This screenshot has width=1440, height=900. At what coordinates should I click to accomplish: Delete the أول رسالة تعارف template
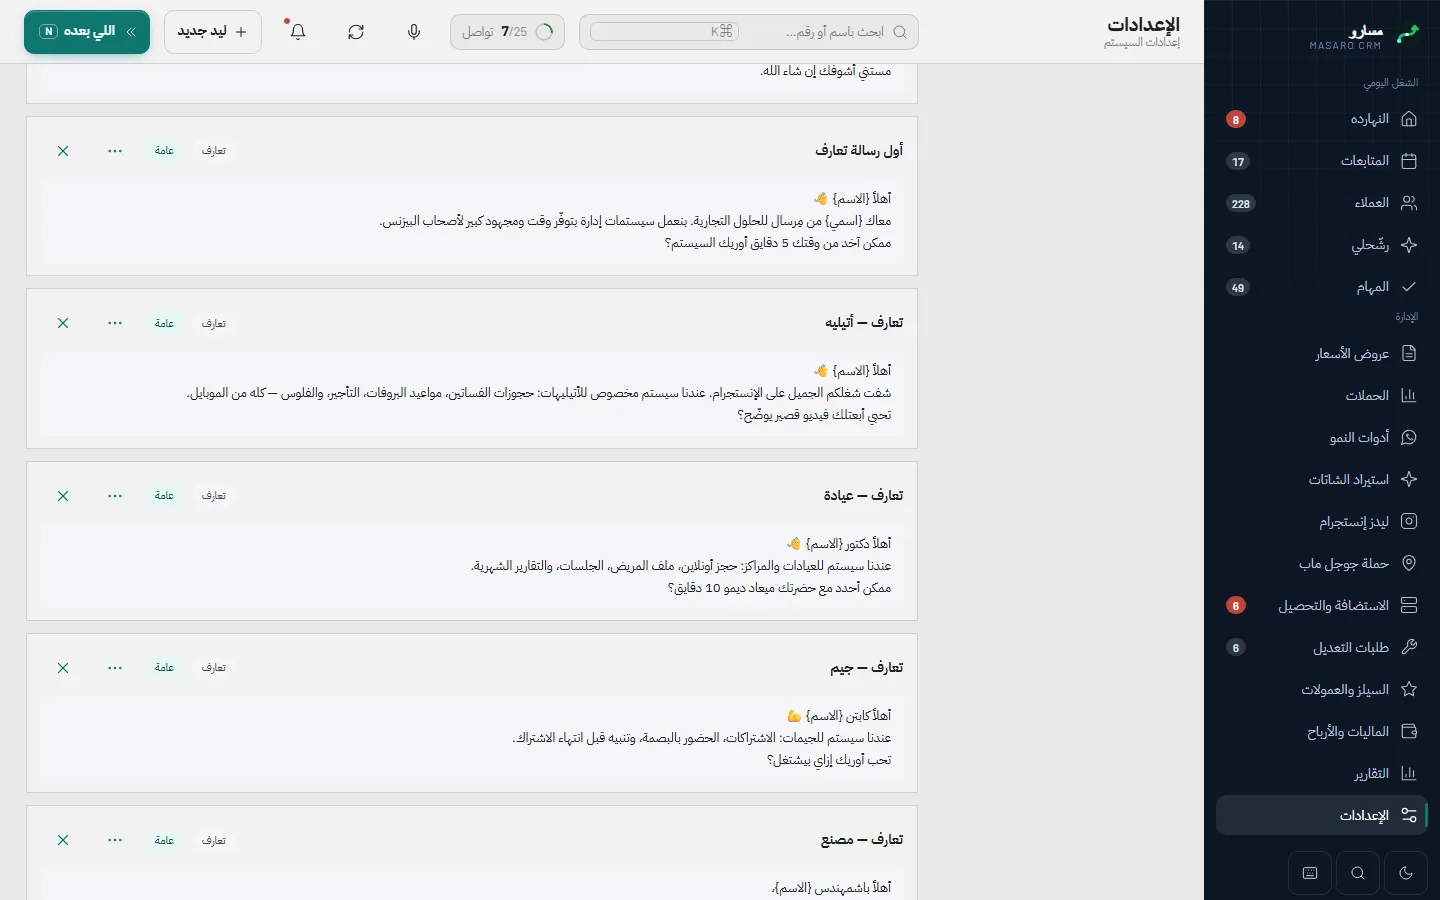63,151
